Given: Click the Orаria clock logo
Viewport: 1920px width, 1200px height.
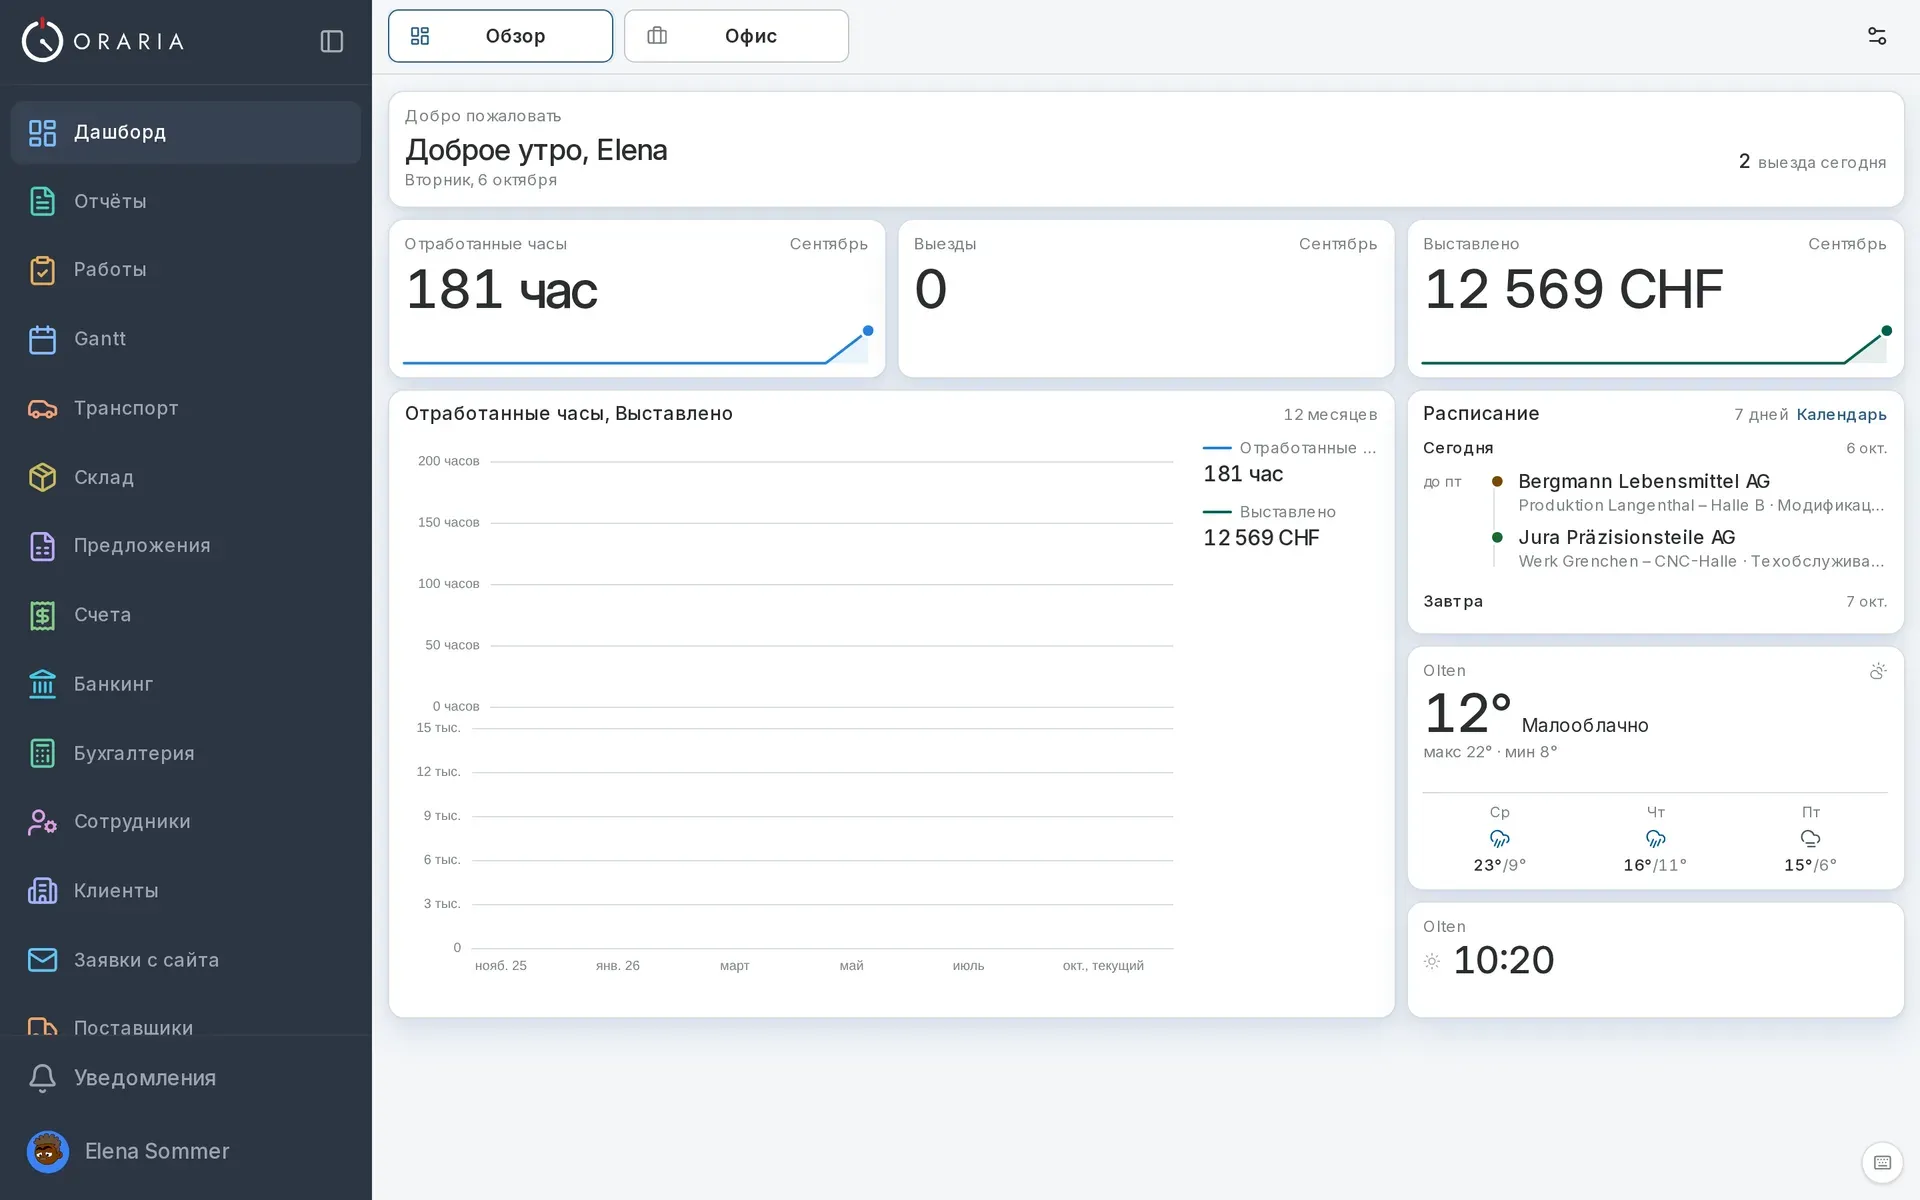Looking at the screenshot, I should click(x=42, y=41).
